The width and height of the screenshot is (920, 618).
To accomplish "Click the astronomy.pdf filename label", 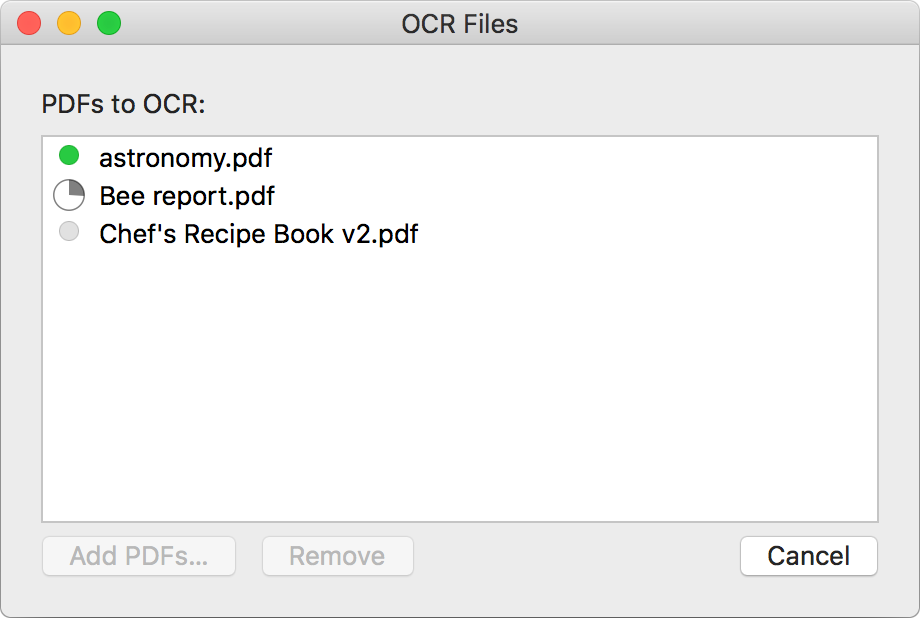I will tap(185, 157).
